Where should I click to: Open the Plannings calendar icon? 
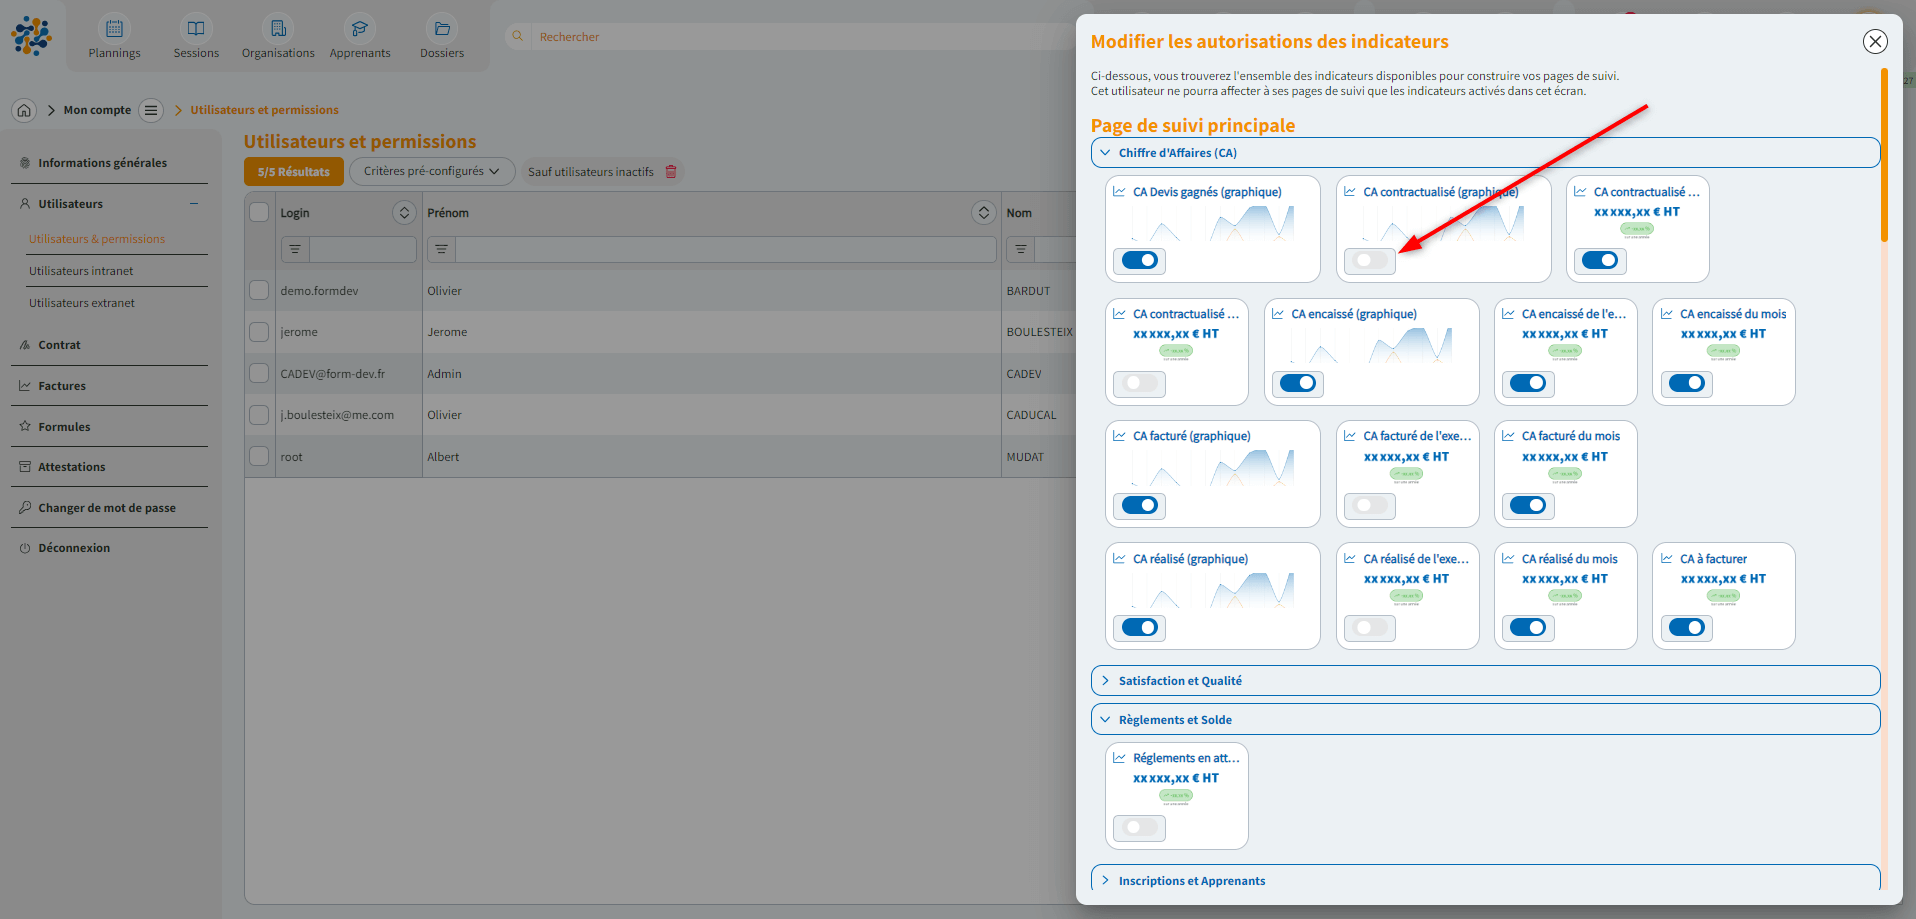[x=114, y=29]
